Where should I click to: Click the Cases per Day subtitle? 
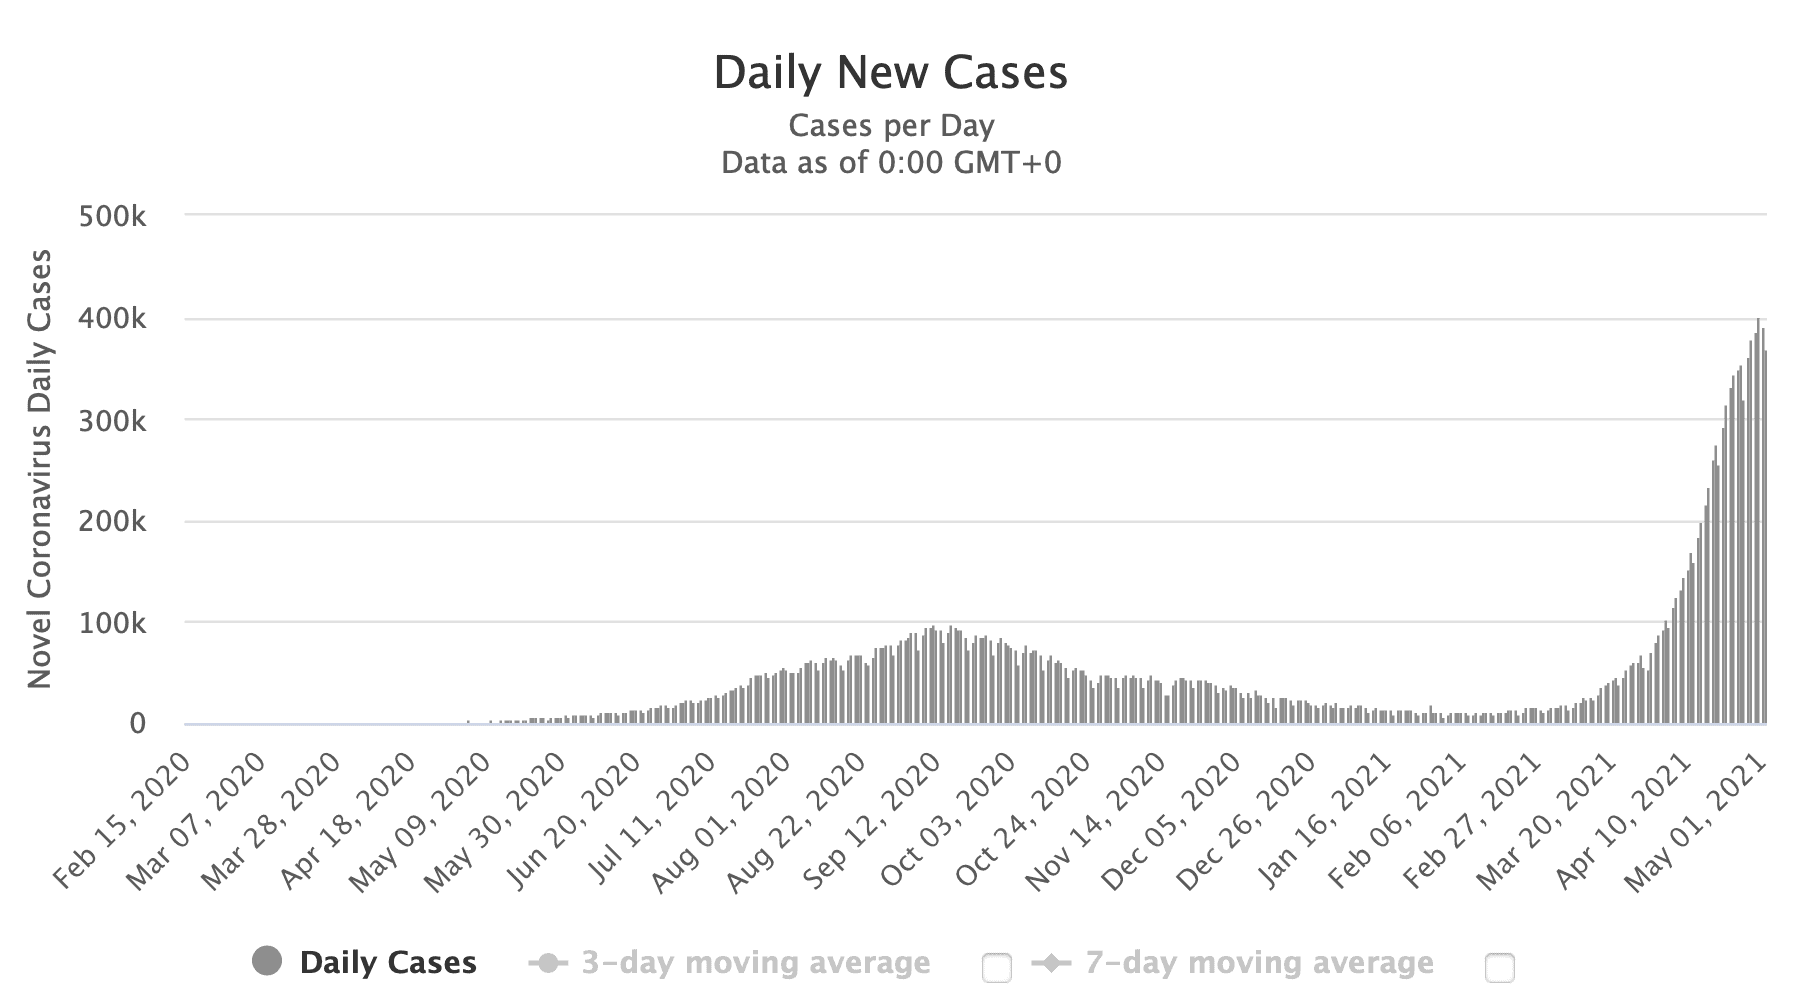pyautogui.click(x=890, y=126)
